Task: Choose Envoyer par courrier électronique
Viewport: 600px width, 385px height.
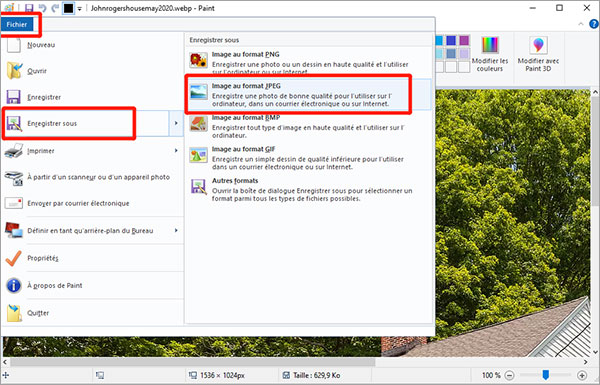Action: point(92,203)
